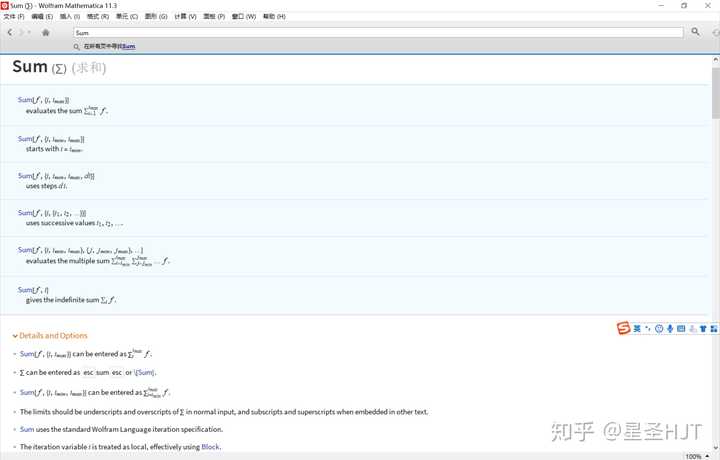
Task: Open the 格式 (R) menu
Action: (x=98, y=17)
